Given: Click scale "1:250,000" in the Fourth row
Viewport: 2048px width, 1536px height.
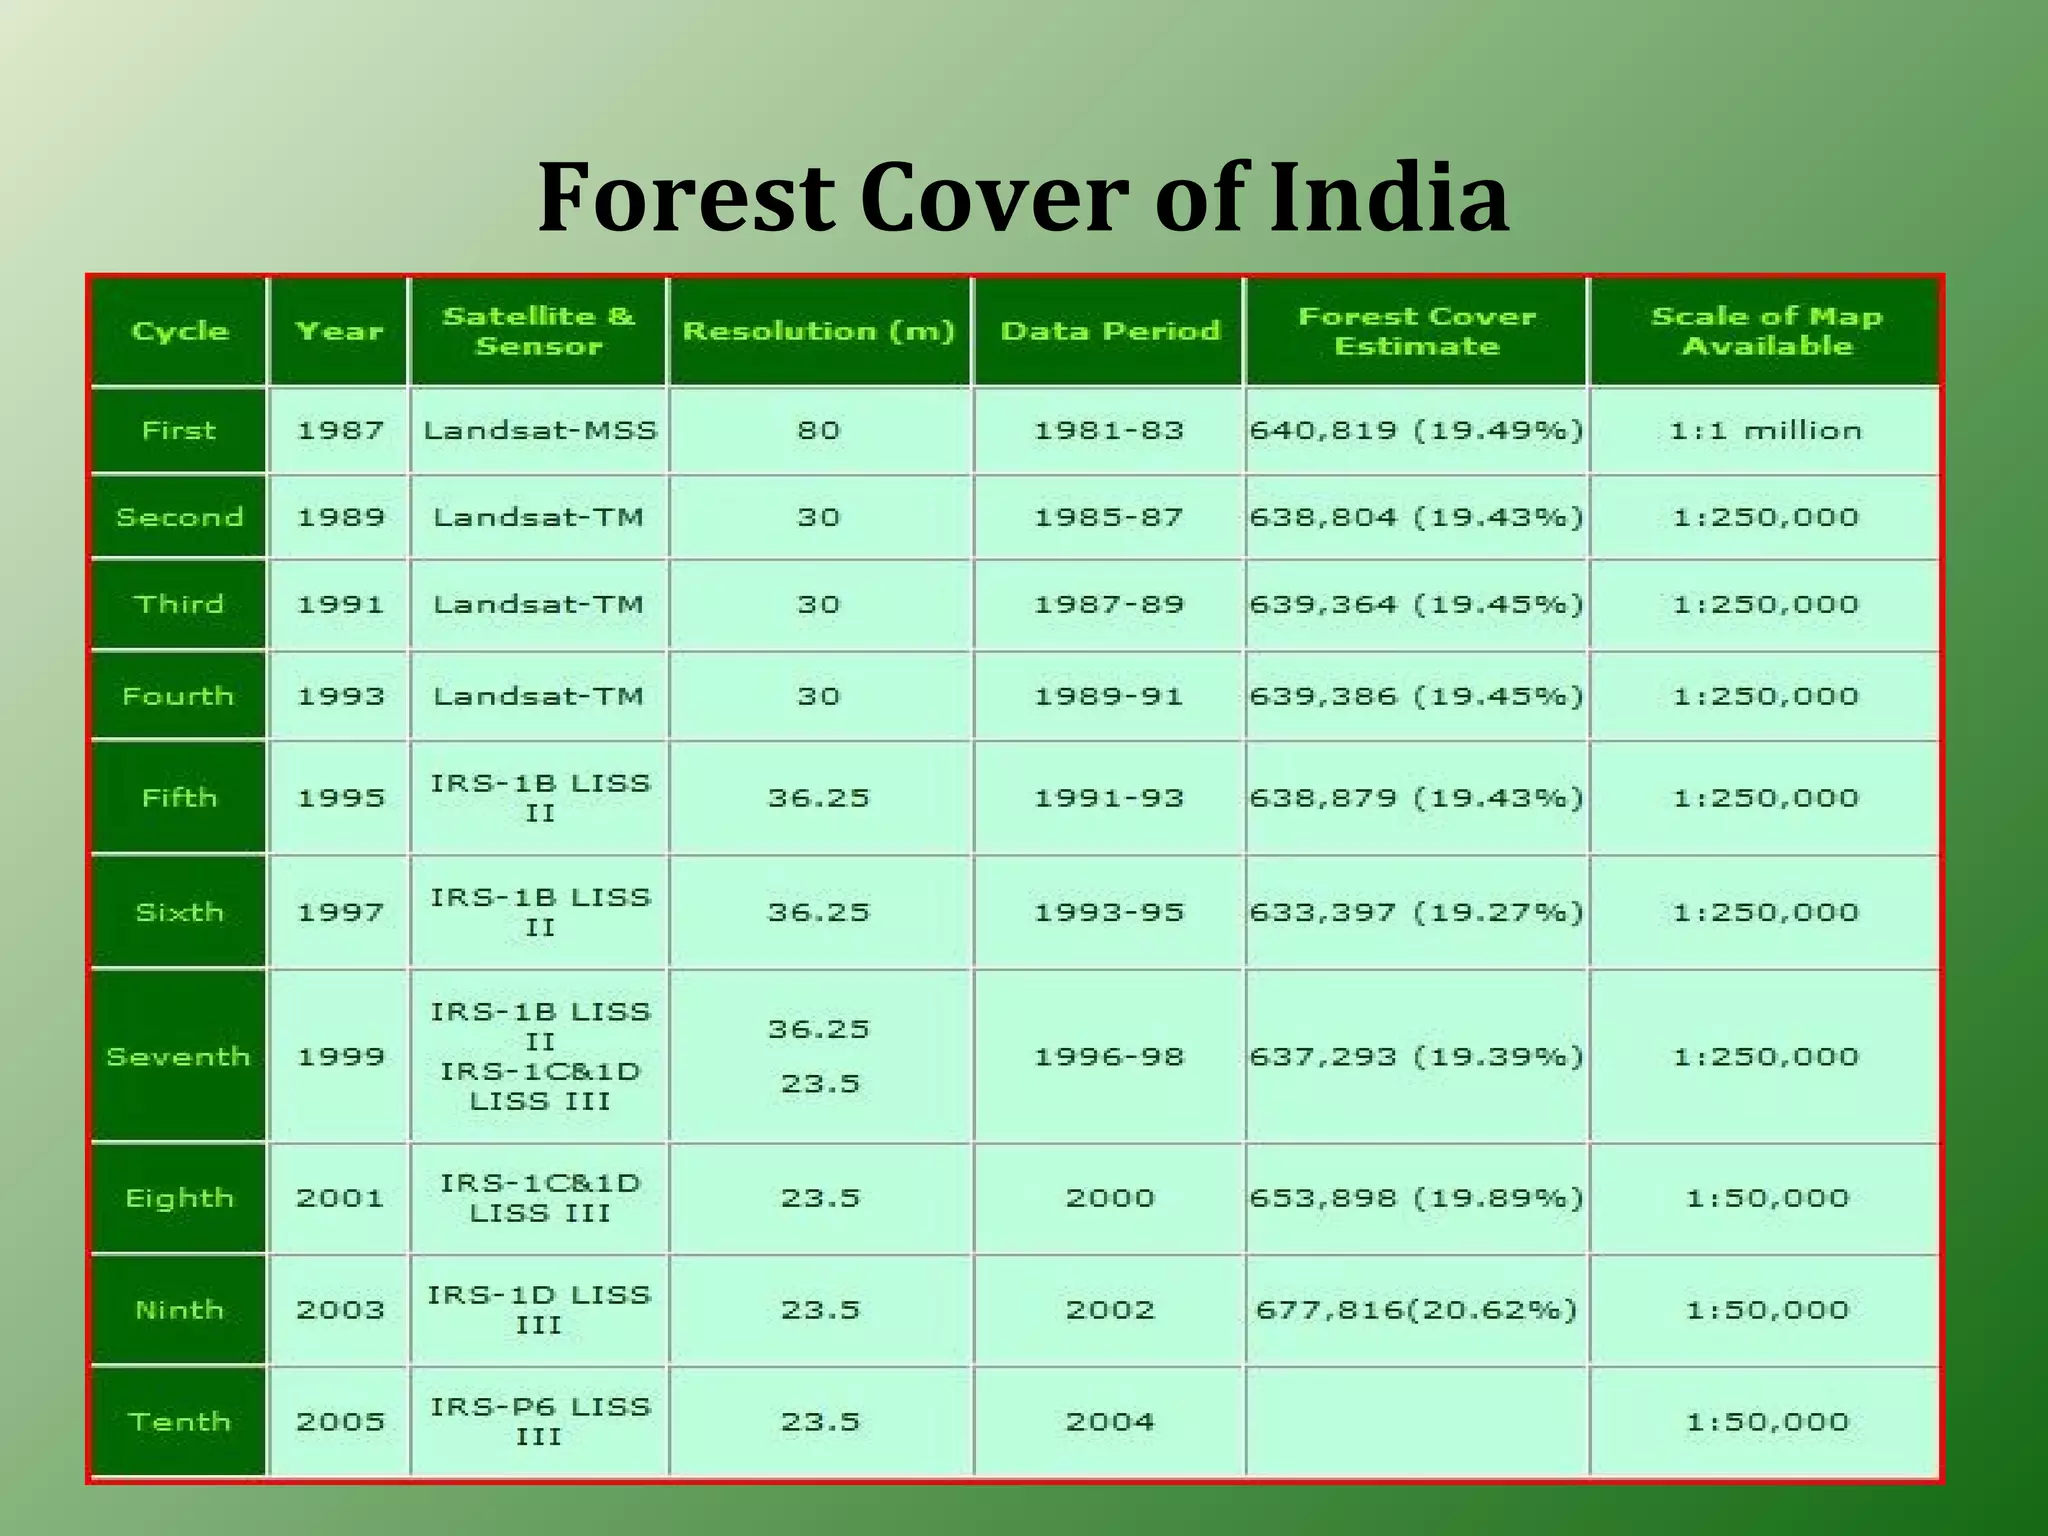Looking at the screenshot, I should [x=1766, y=696].
